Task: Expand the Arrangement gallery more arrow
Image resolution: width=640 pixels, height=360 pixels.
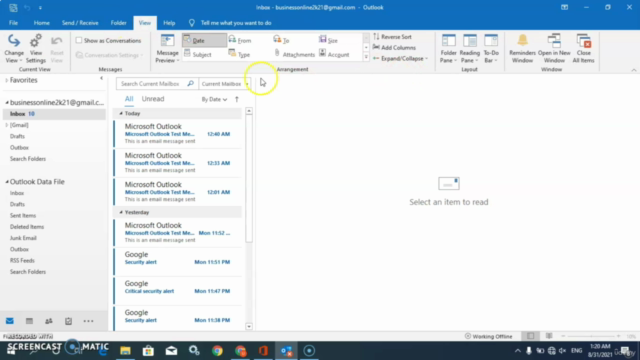Action: (366, 58)
